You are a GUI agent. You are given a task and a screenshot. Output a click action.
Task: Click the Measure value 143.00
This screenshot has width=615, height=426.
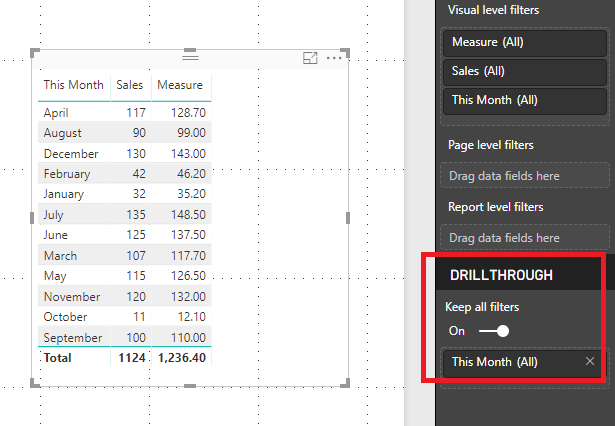(188, 154)
